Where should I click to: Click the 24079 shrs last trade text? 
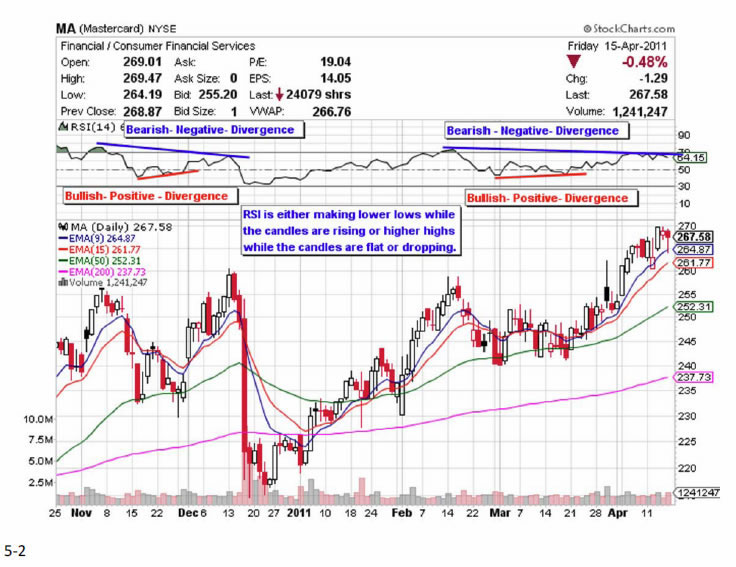coord(318,94)
